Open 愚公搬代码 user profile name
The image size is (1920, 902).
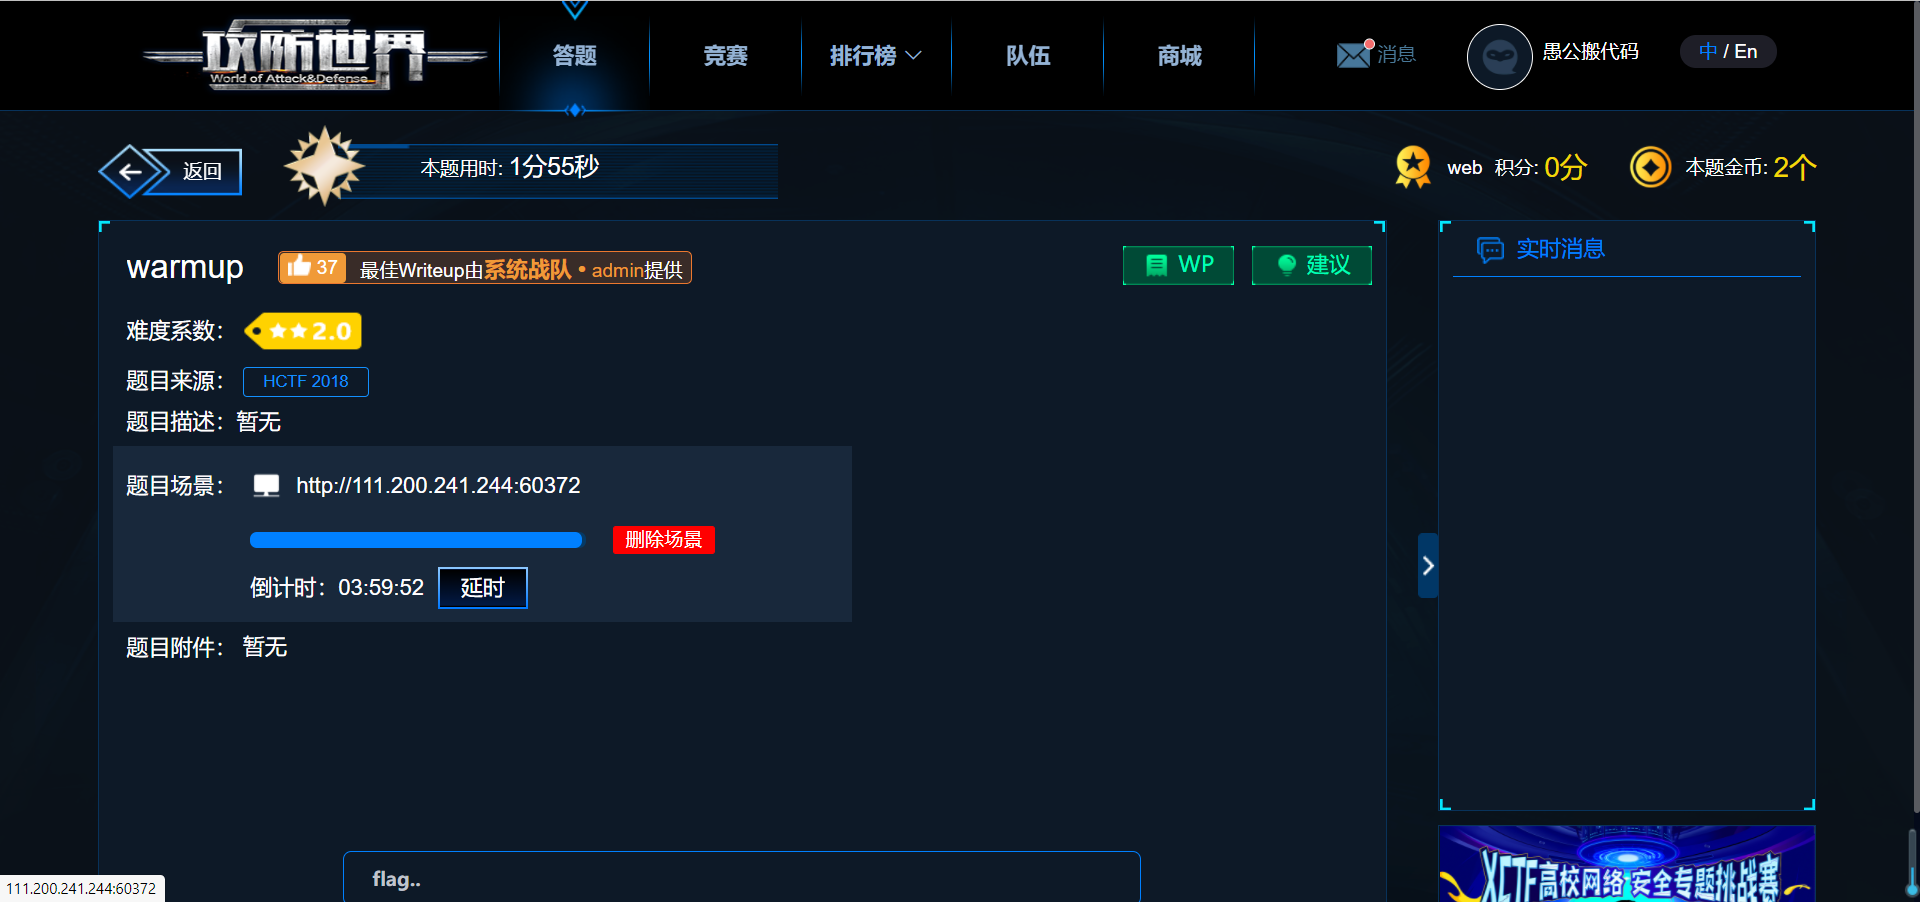pos(1591,52)
